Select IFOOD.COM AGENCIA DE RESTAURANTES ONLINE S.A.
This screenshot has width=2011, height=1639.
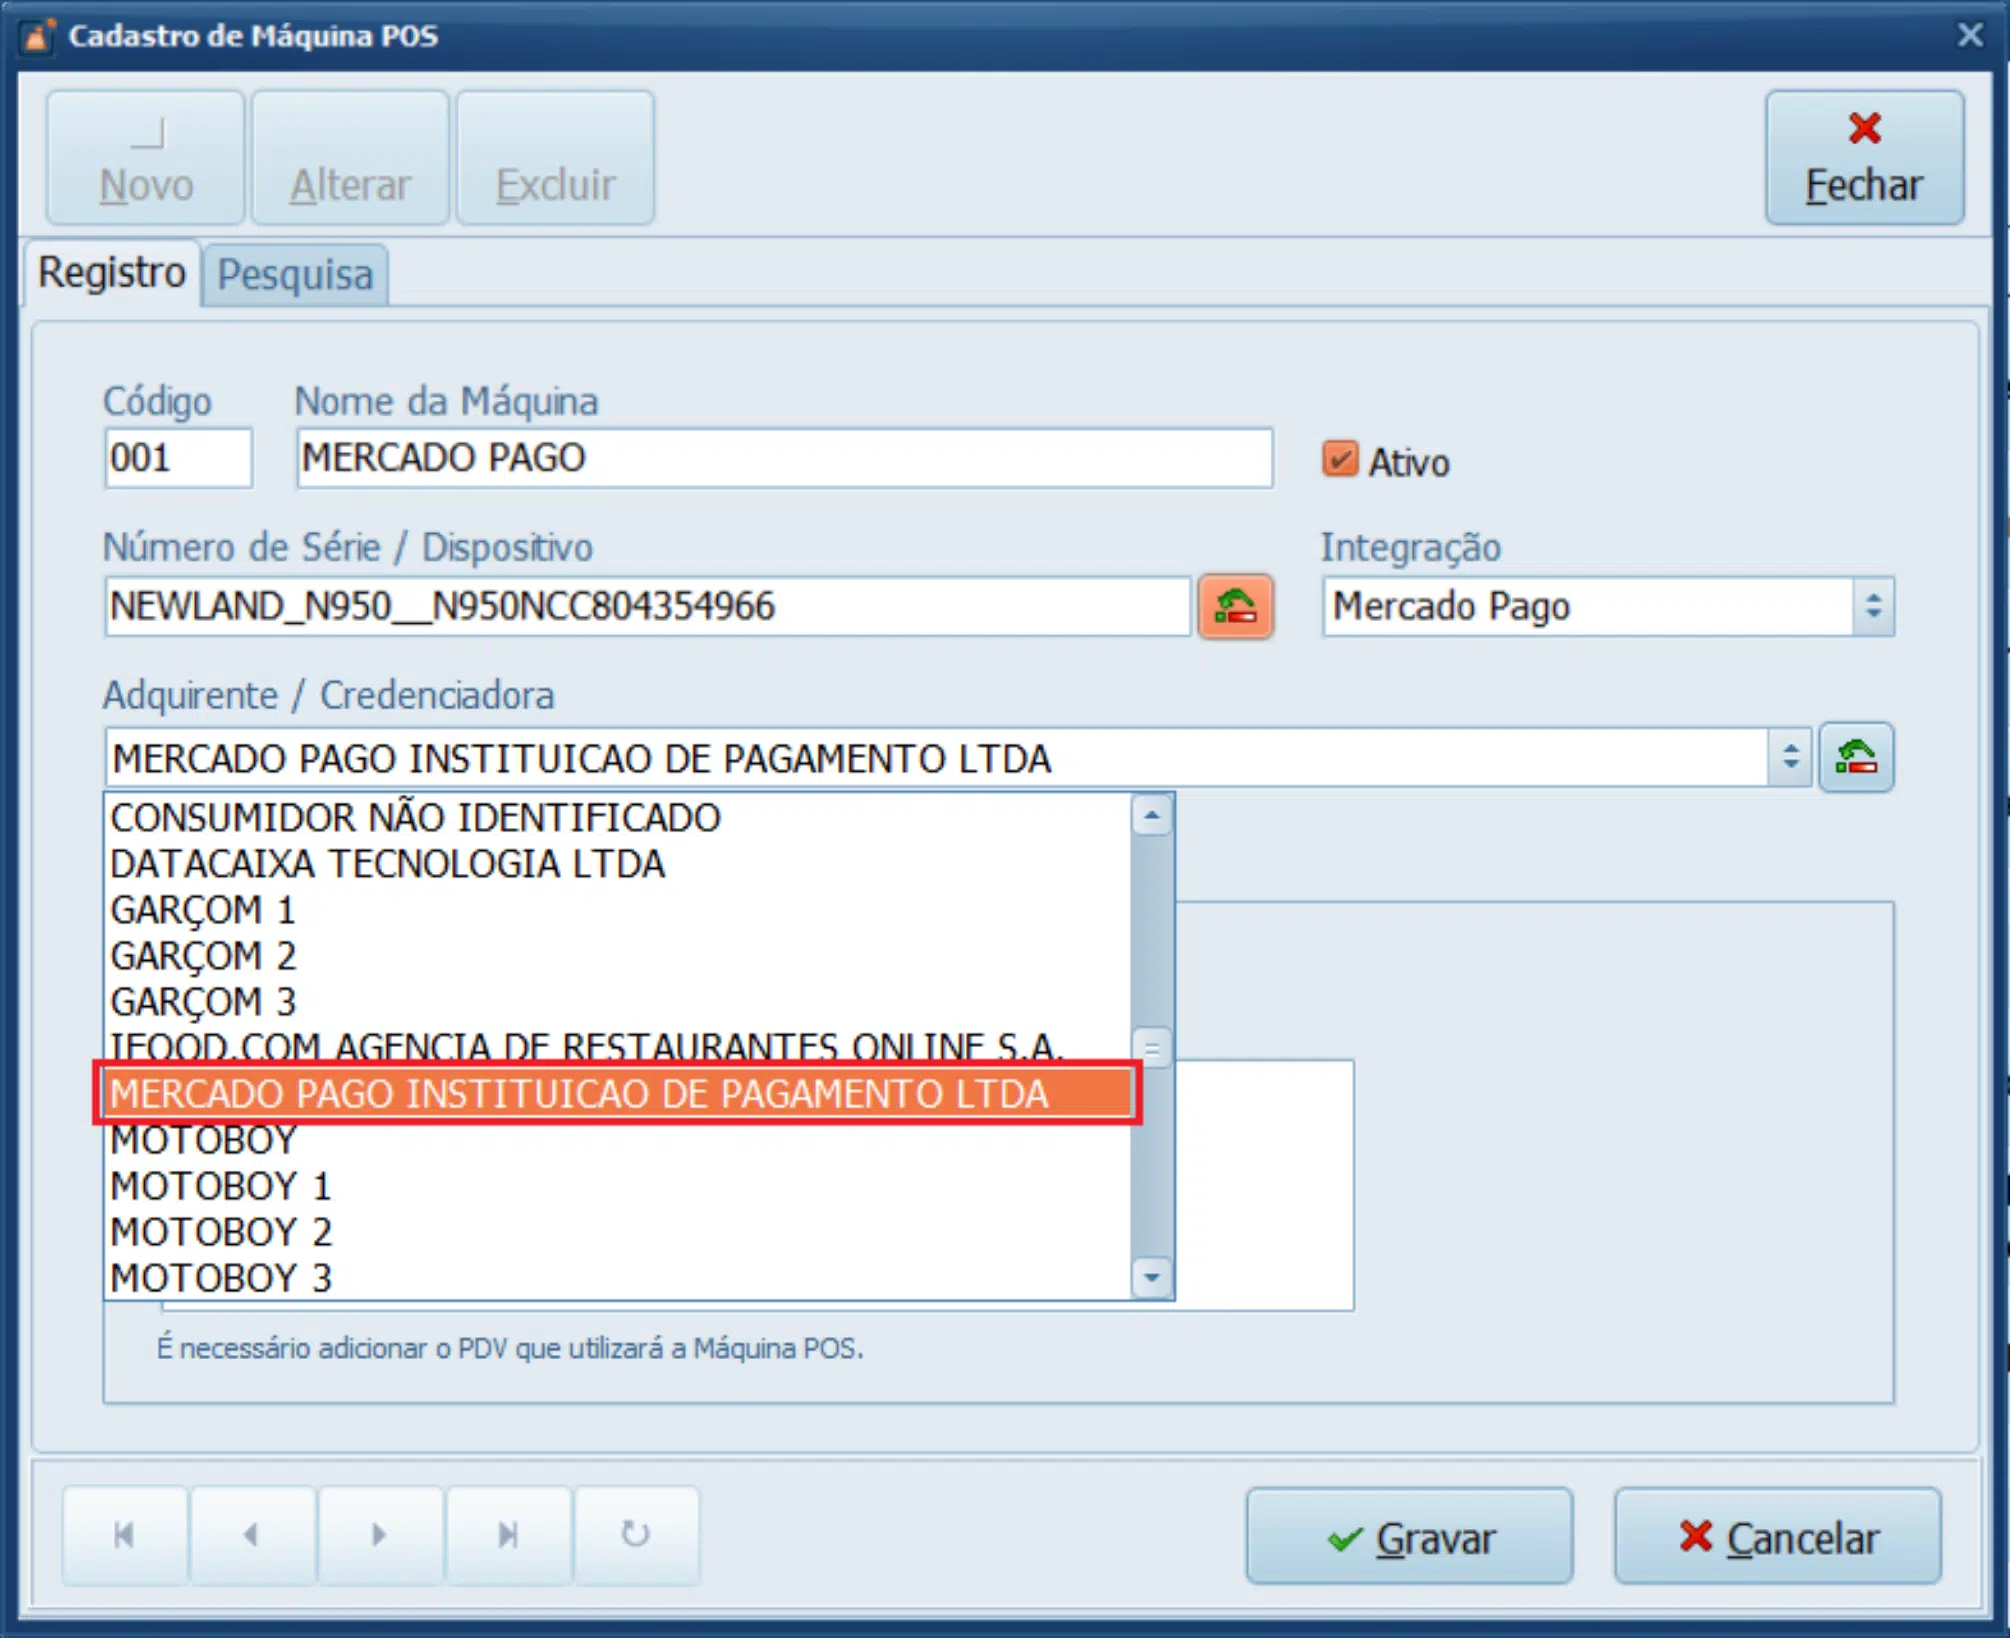click(x=618, y=1046)
